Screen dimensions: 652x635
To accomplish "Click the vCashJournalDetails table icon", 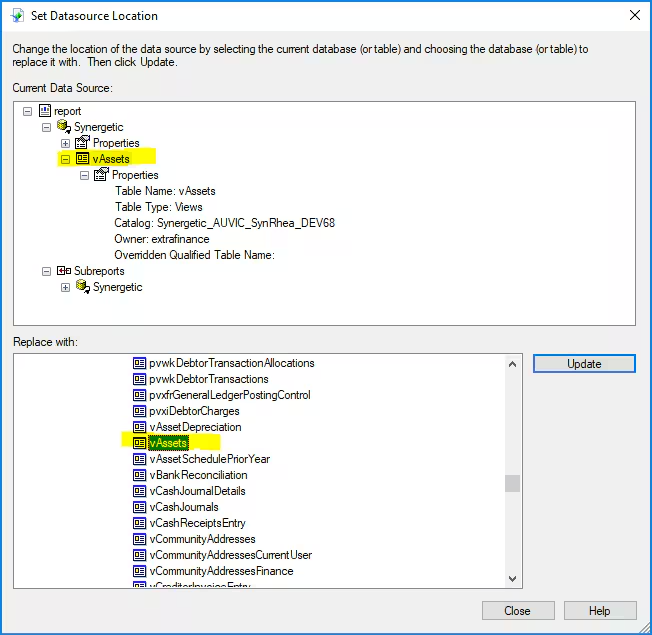I will [139, 491].
